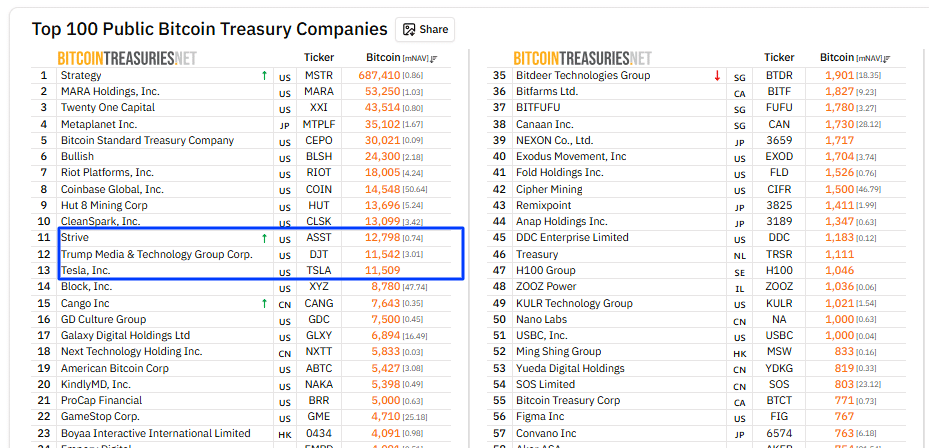Select H100 Group name
Screen dimensions: 929x448
546,270
